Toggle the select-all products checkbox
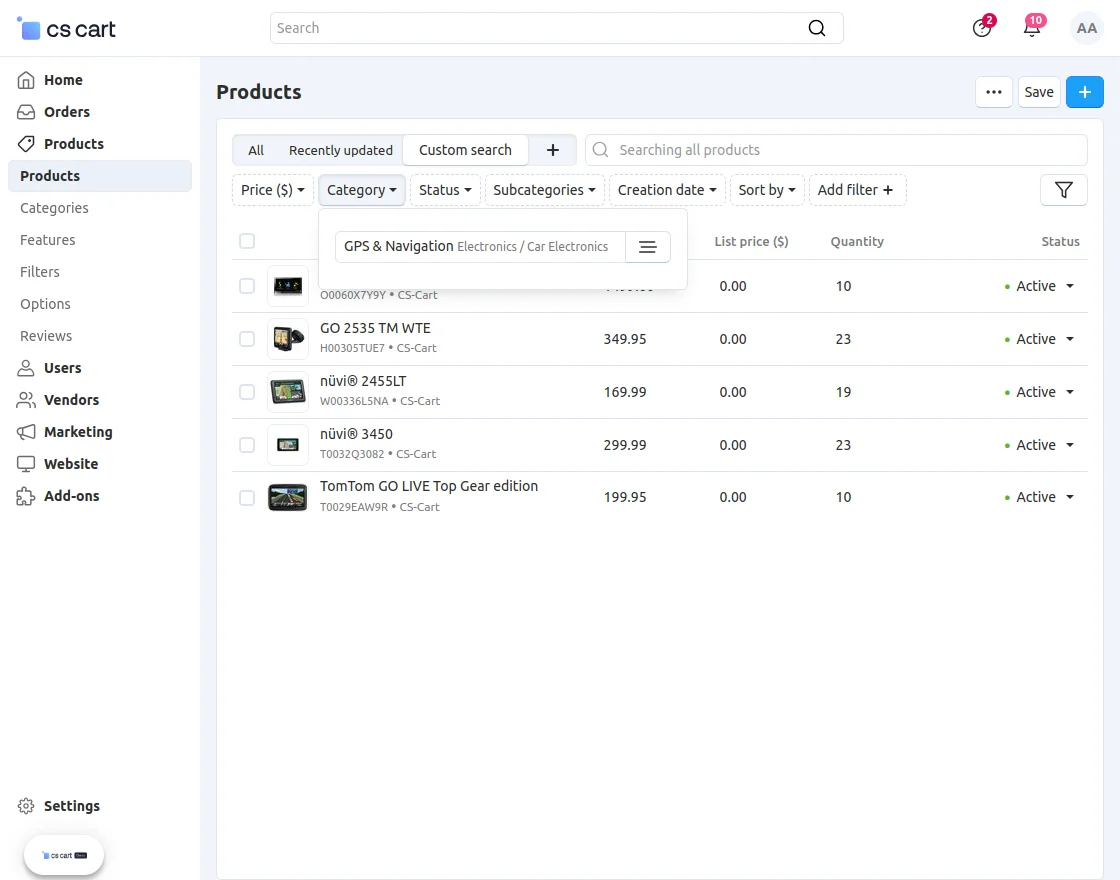Image resolution: width=1120 pixels, height=880 pixels. pos(247,241)
